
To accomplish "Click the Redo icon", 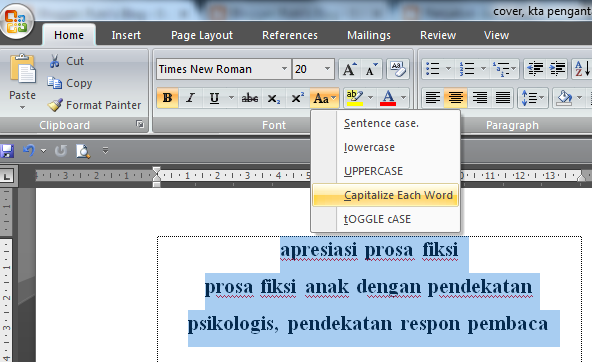I will point(60,151).
